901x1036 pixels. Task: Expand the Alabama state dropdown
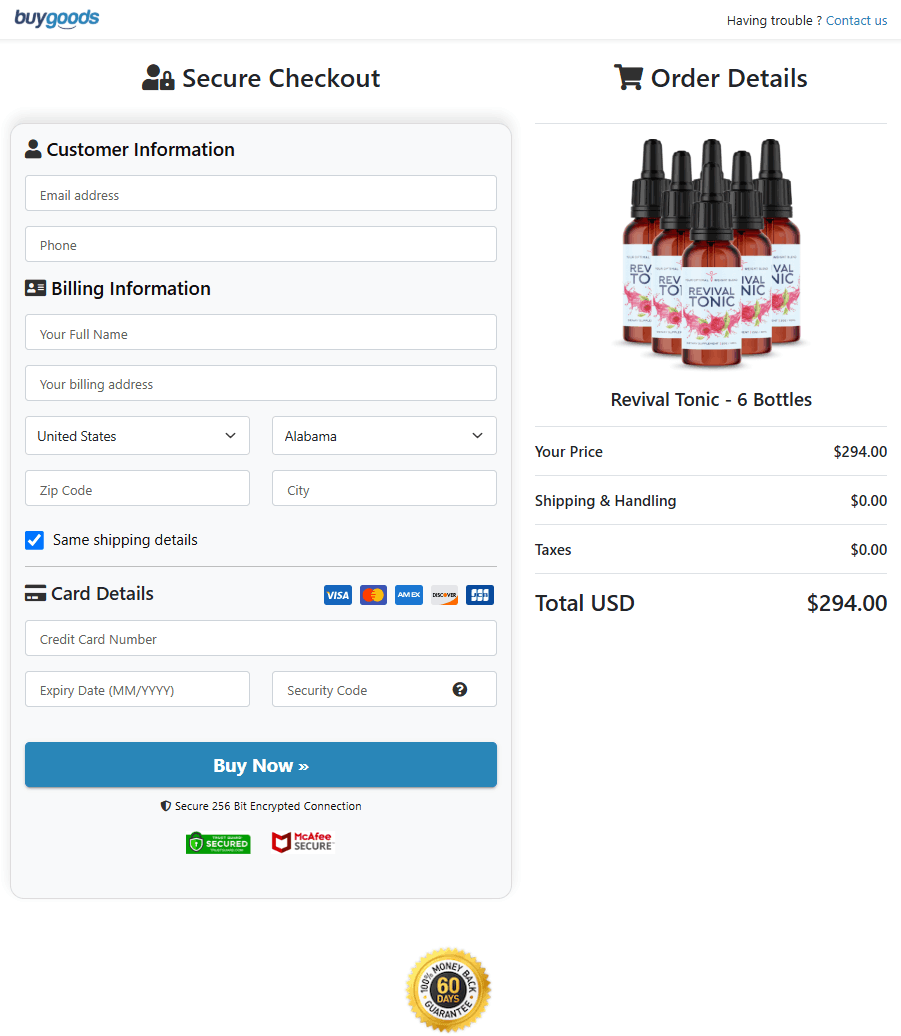[x=384, y=436]
